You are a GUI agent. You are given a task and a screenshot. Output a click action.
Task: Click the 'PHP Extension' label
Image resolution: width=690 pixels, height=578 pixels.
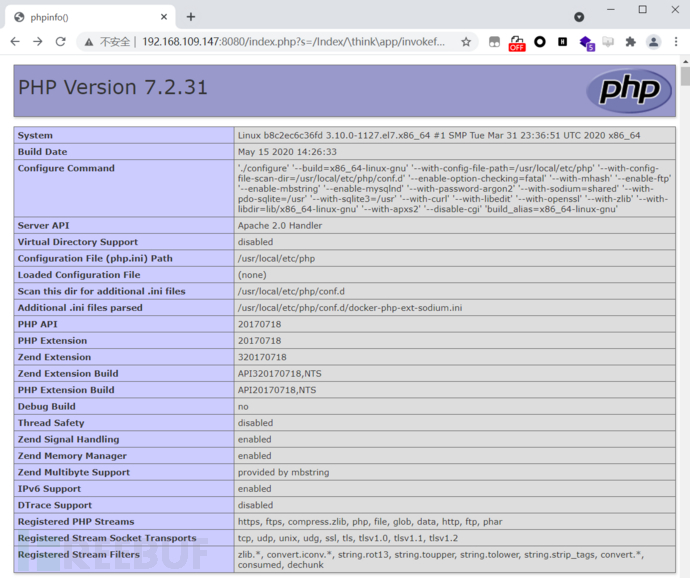52,341
